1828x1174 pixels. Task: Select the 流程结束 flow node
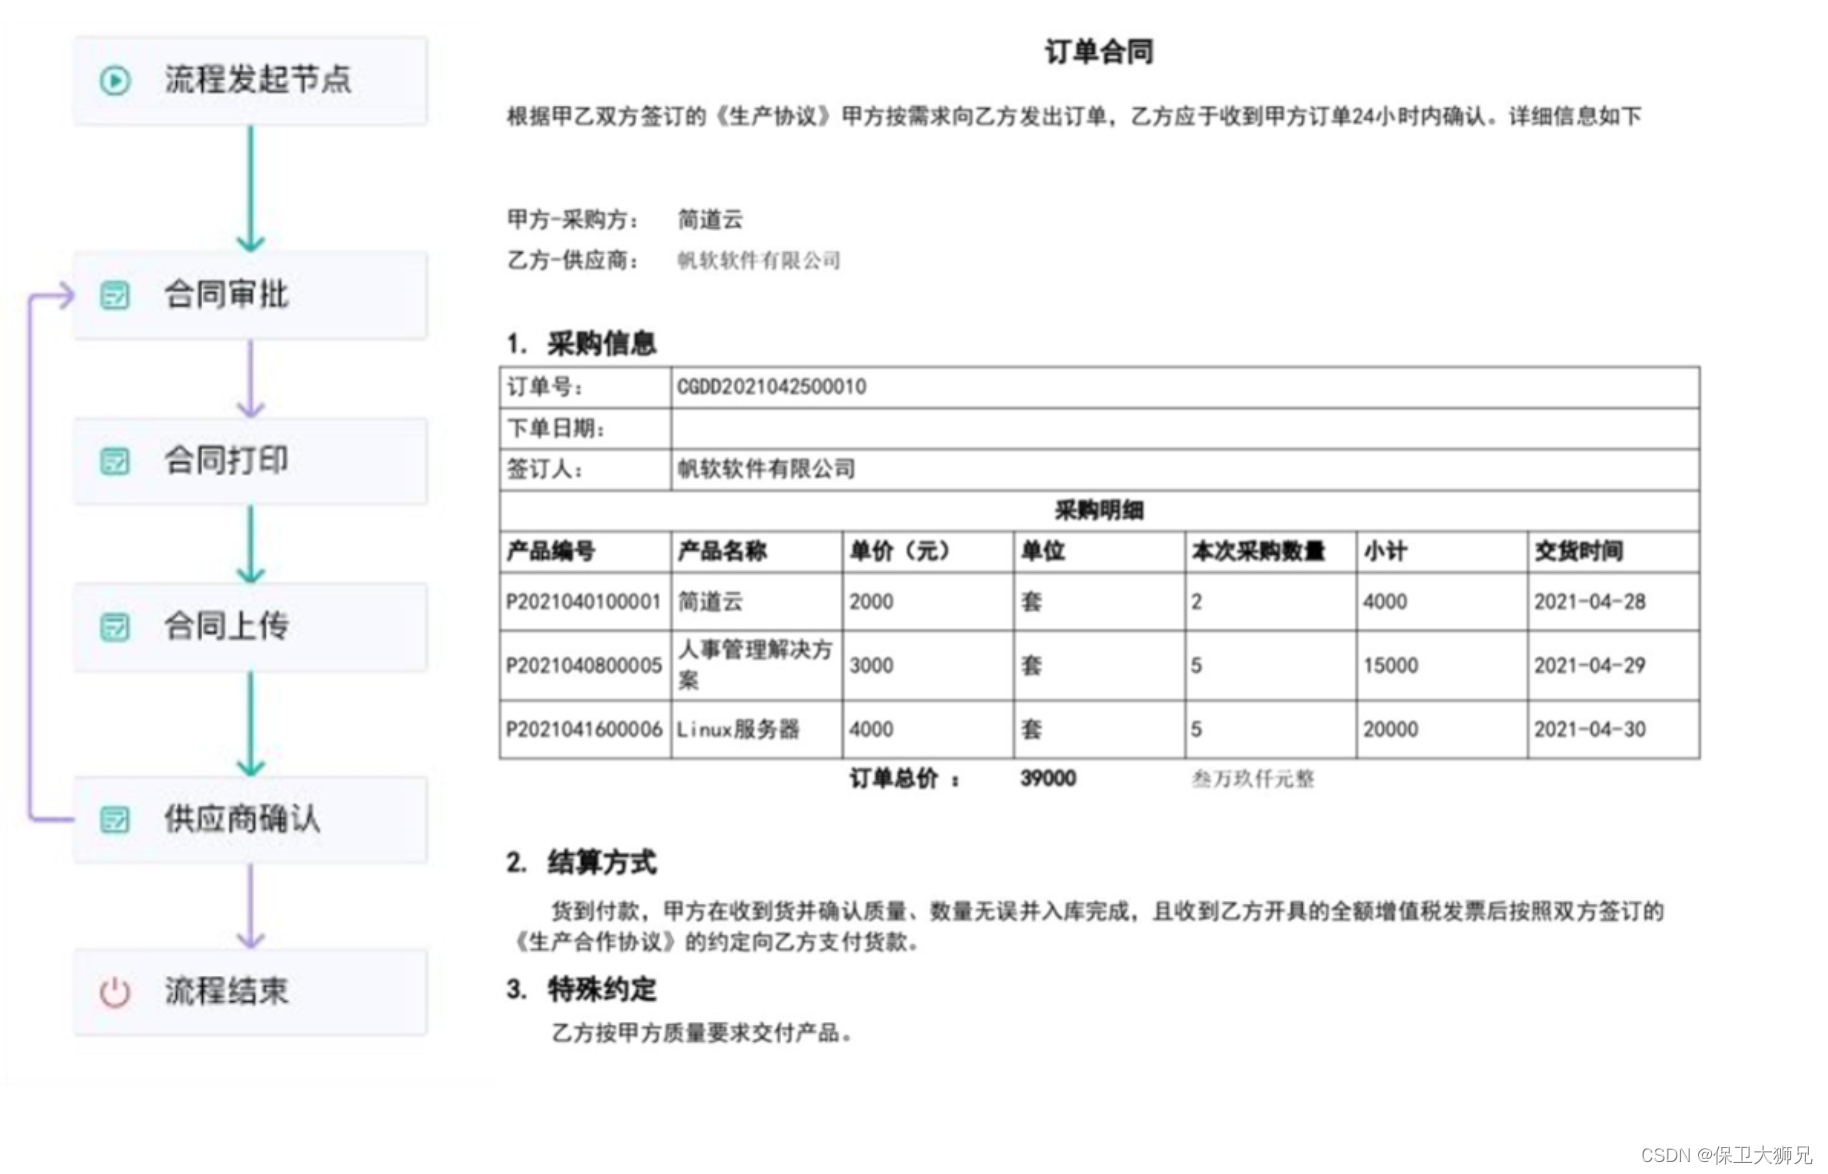click(x=250, y=992)
